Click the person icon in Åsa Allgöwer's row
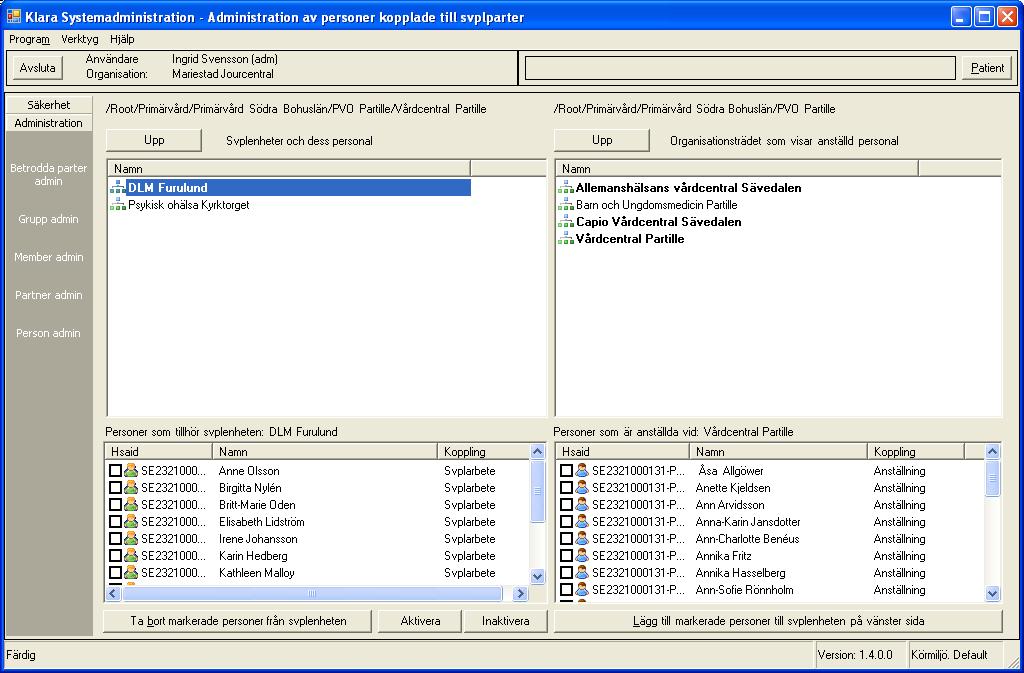 (582, 471)
